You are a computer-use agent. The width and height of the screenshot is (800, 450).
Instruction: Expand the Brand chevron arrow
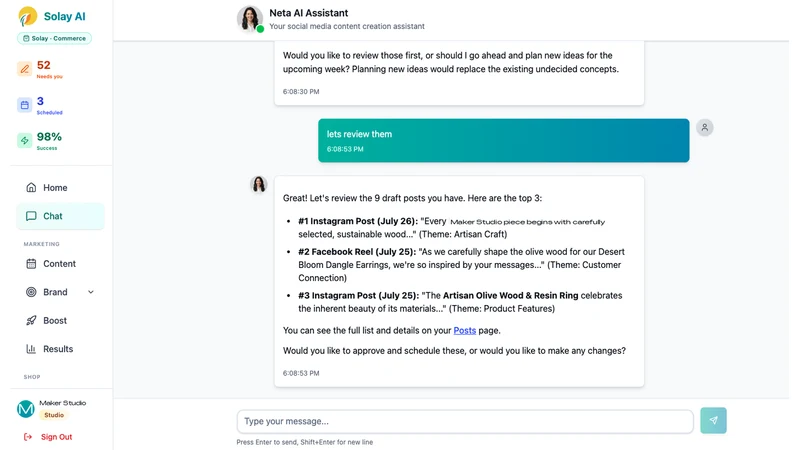91,292
